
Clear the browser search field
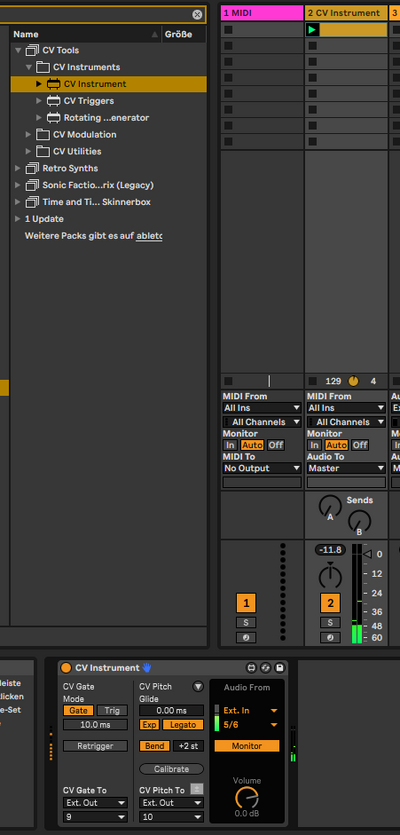[197, 14]
